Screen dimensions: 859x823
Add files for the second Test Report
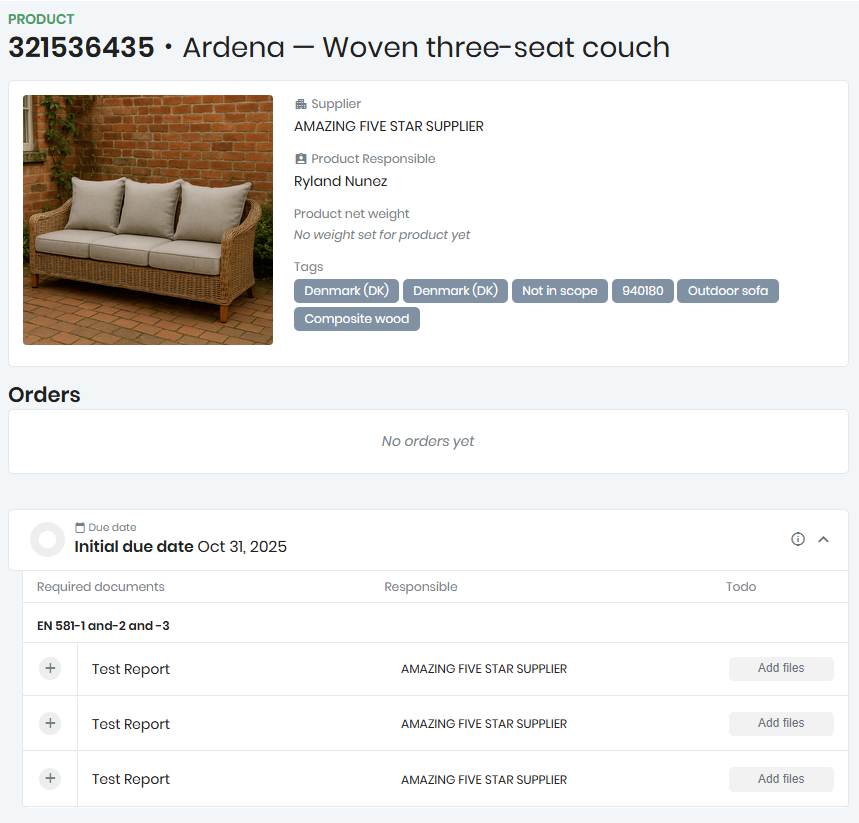pos(781,723)
